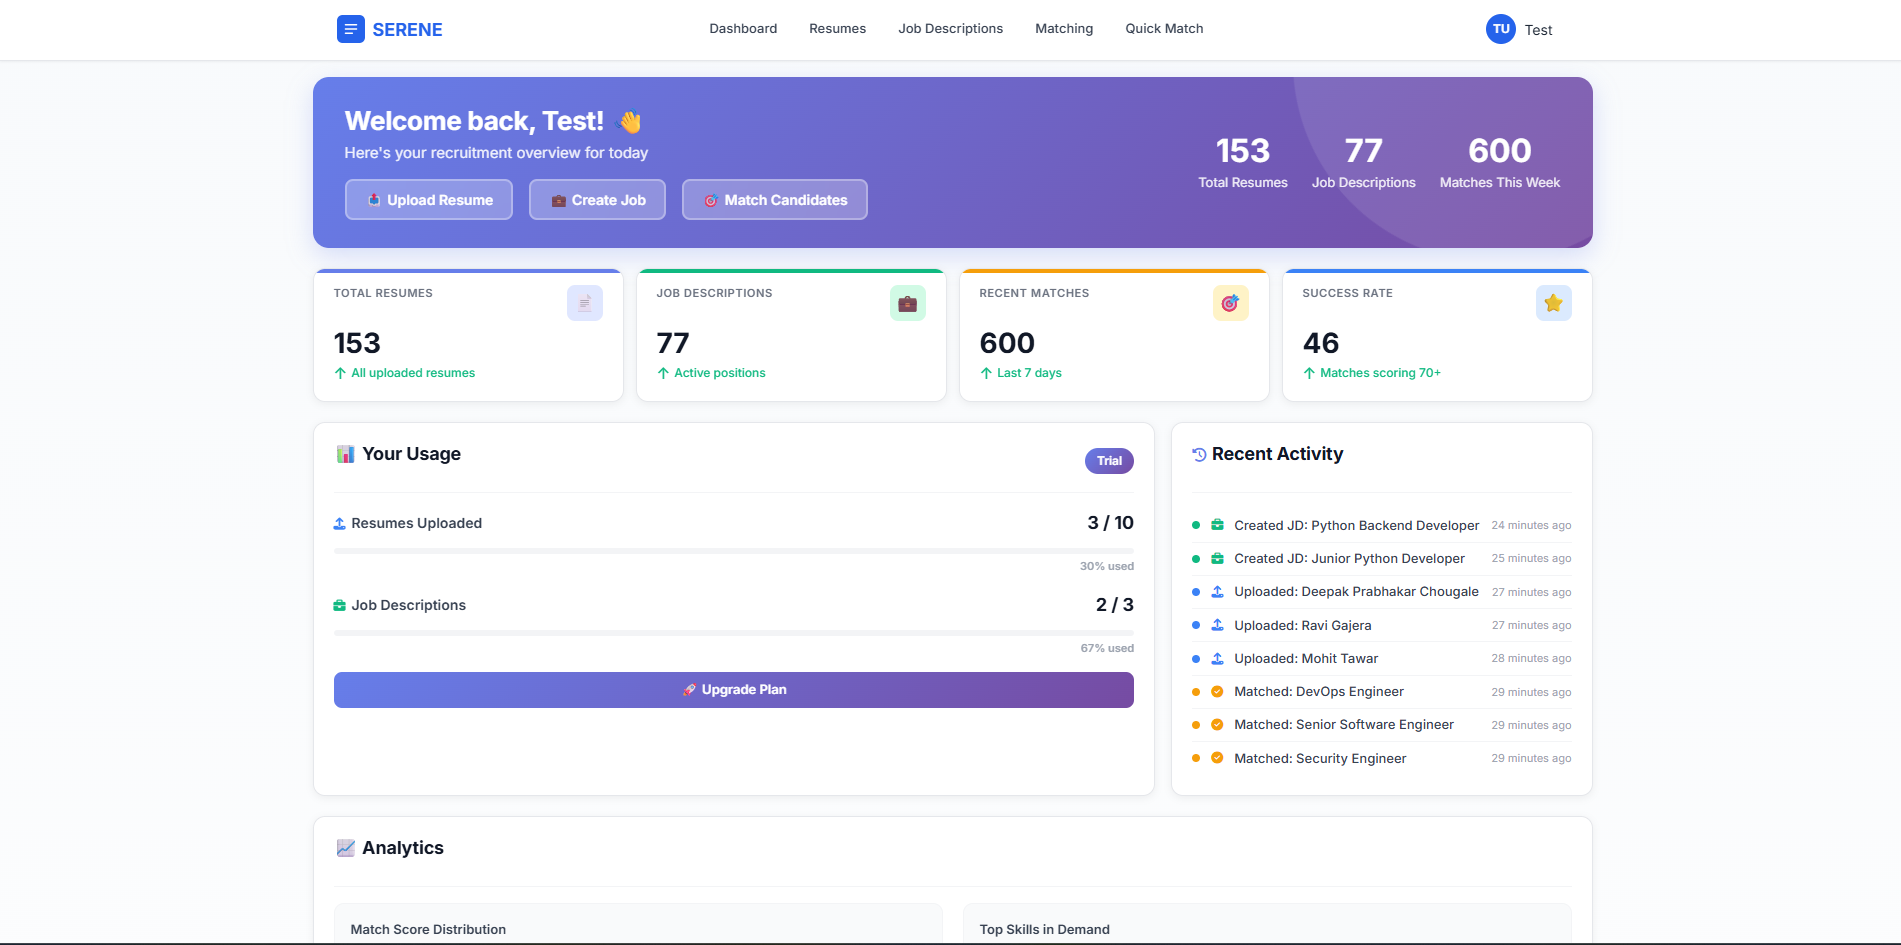Click the Resumes Uploaded progress bar
This screenshot has height=945, width=1901.
pyautogui.click(x=734, y=549)
